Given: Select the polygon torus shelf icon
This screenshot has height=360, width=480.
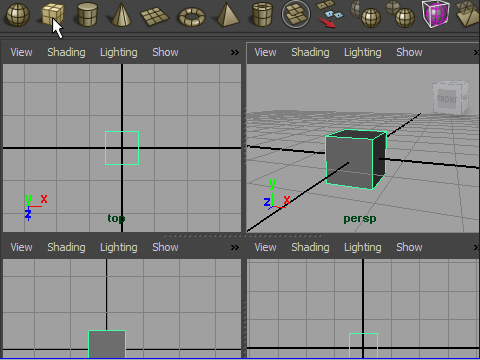Looking at the screenshot, I should point(192,17).
